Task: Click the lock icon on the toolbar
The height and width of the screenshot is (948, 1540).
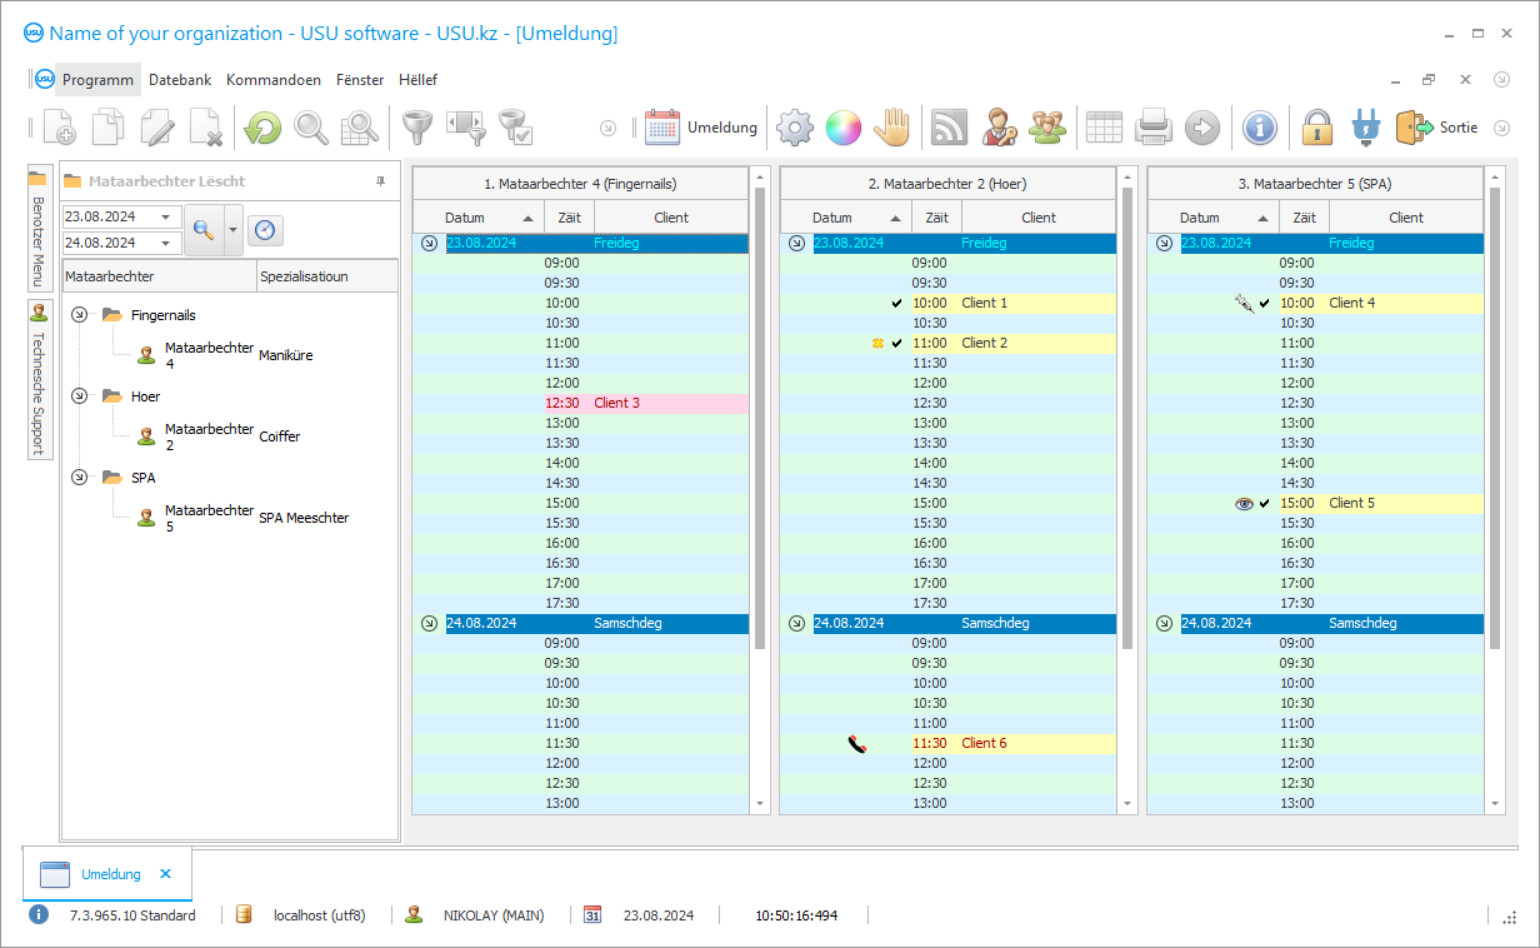Action: pos(1317,127)
